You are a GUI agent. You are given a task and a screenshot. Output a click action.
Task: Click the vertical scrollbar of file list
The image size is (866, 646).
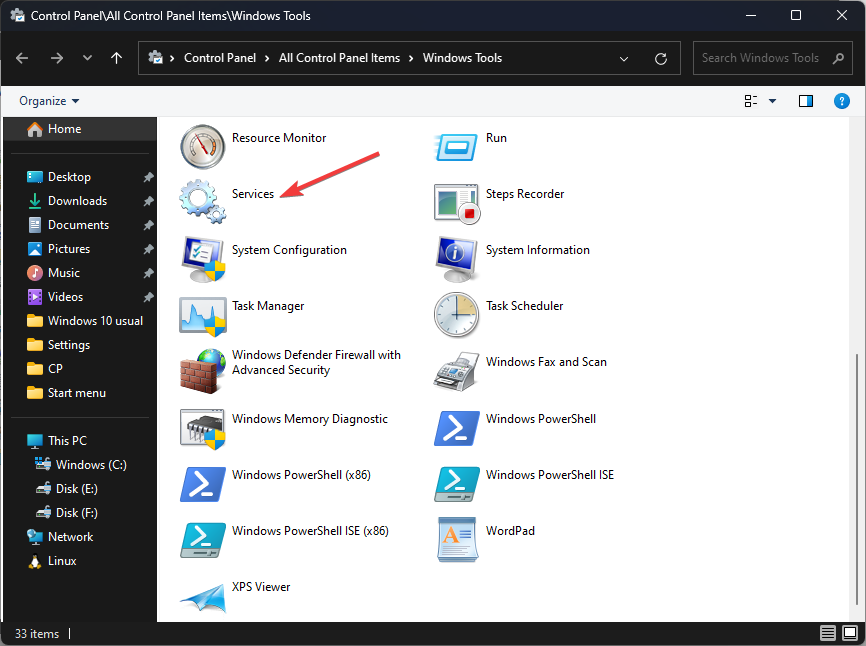click(x=857, y=479)
